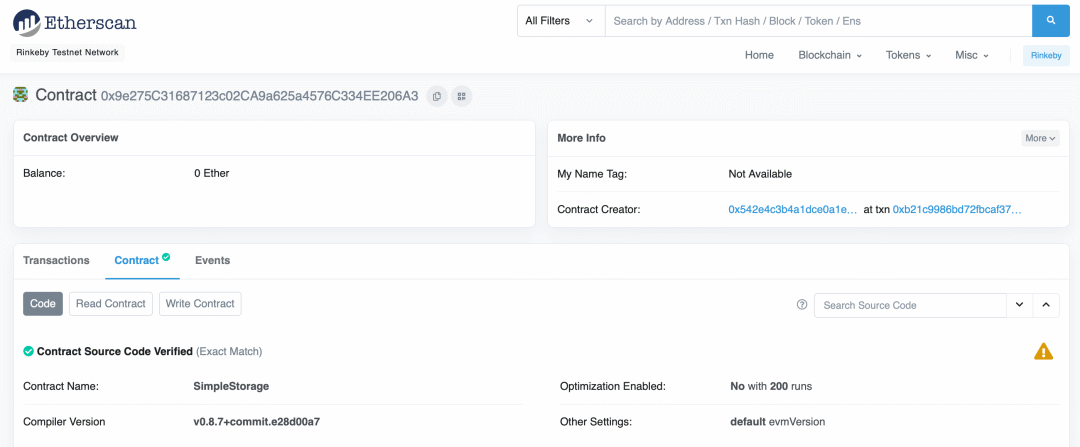Click the help question mark icon

pos(802,304)
